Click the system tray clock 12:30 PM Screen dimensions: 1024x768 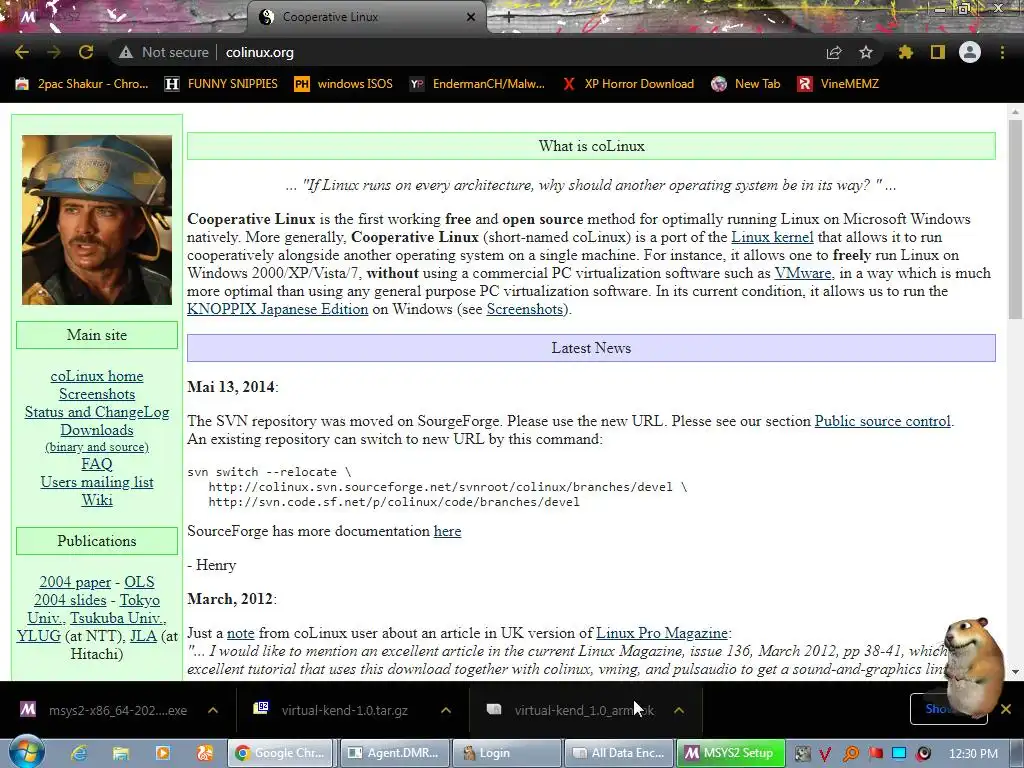point(973,754)
